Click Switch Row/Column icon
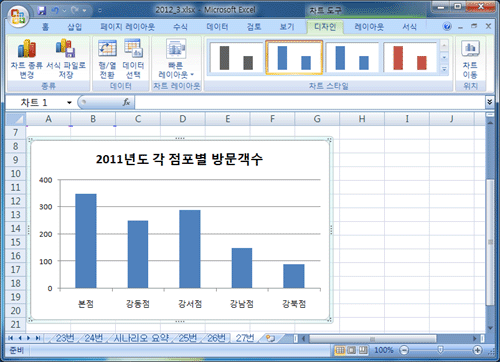The height and width of the screenshot is (362, 500). coord(107,48)
